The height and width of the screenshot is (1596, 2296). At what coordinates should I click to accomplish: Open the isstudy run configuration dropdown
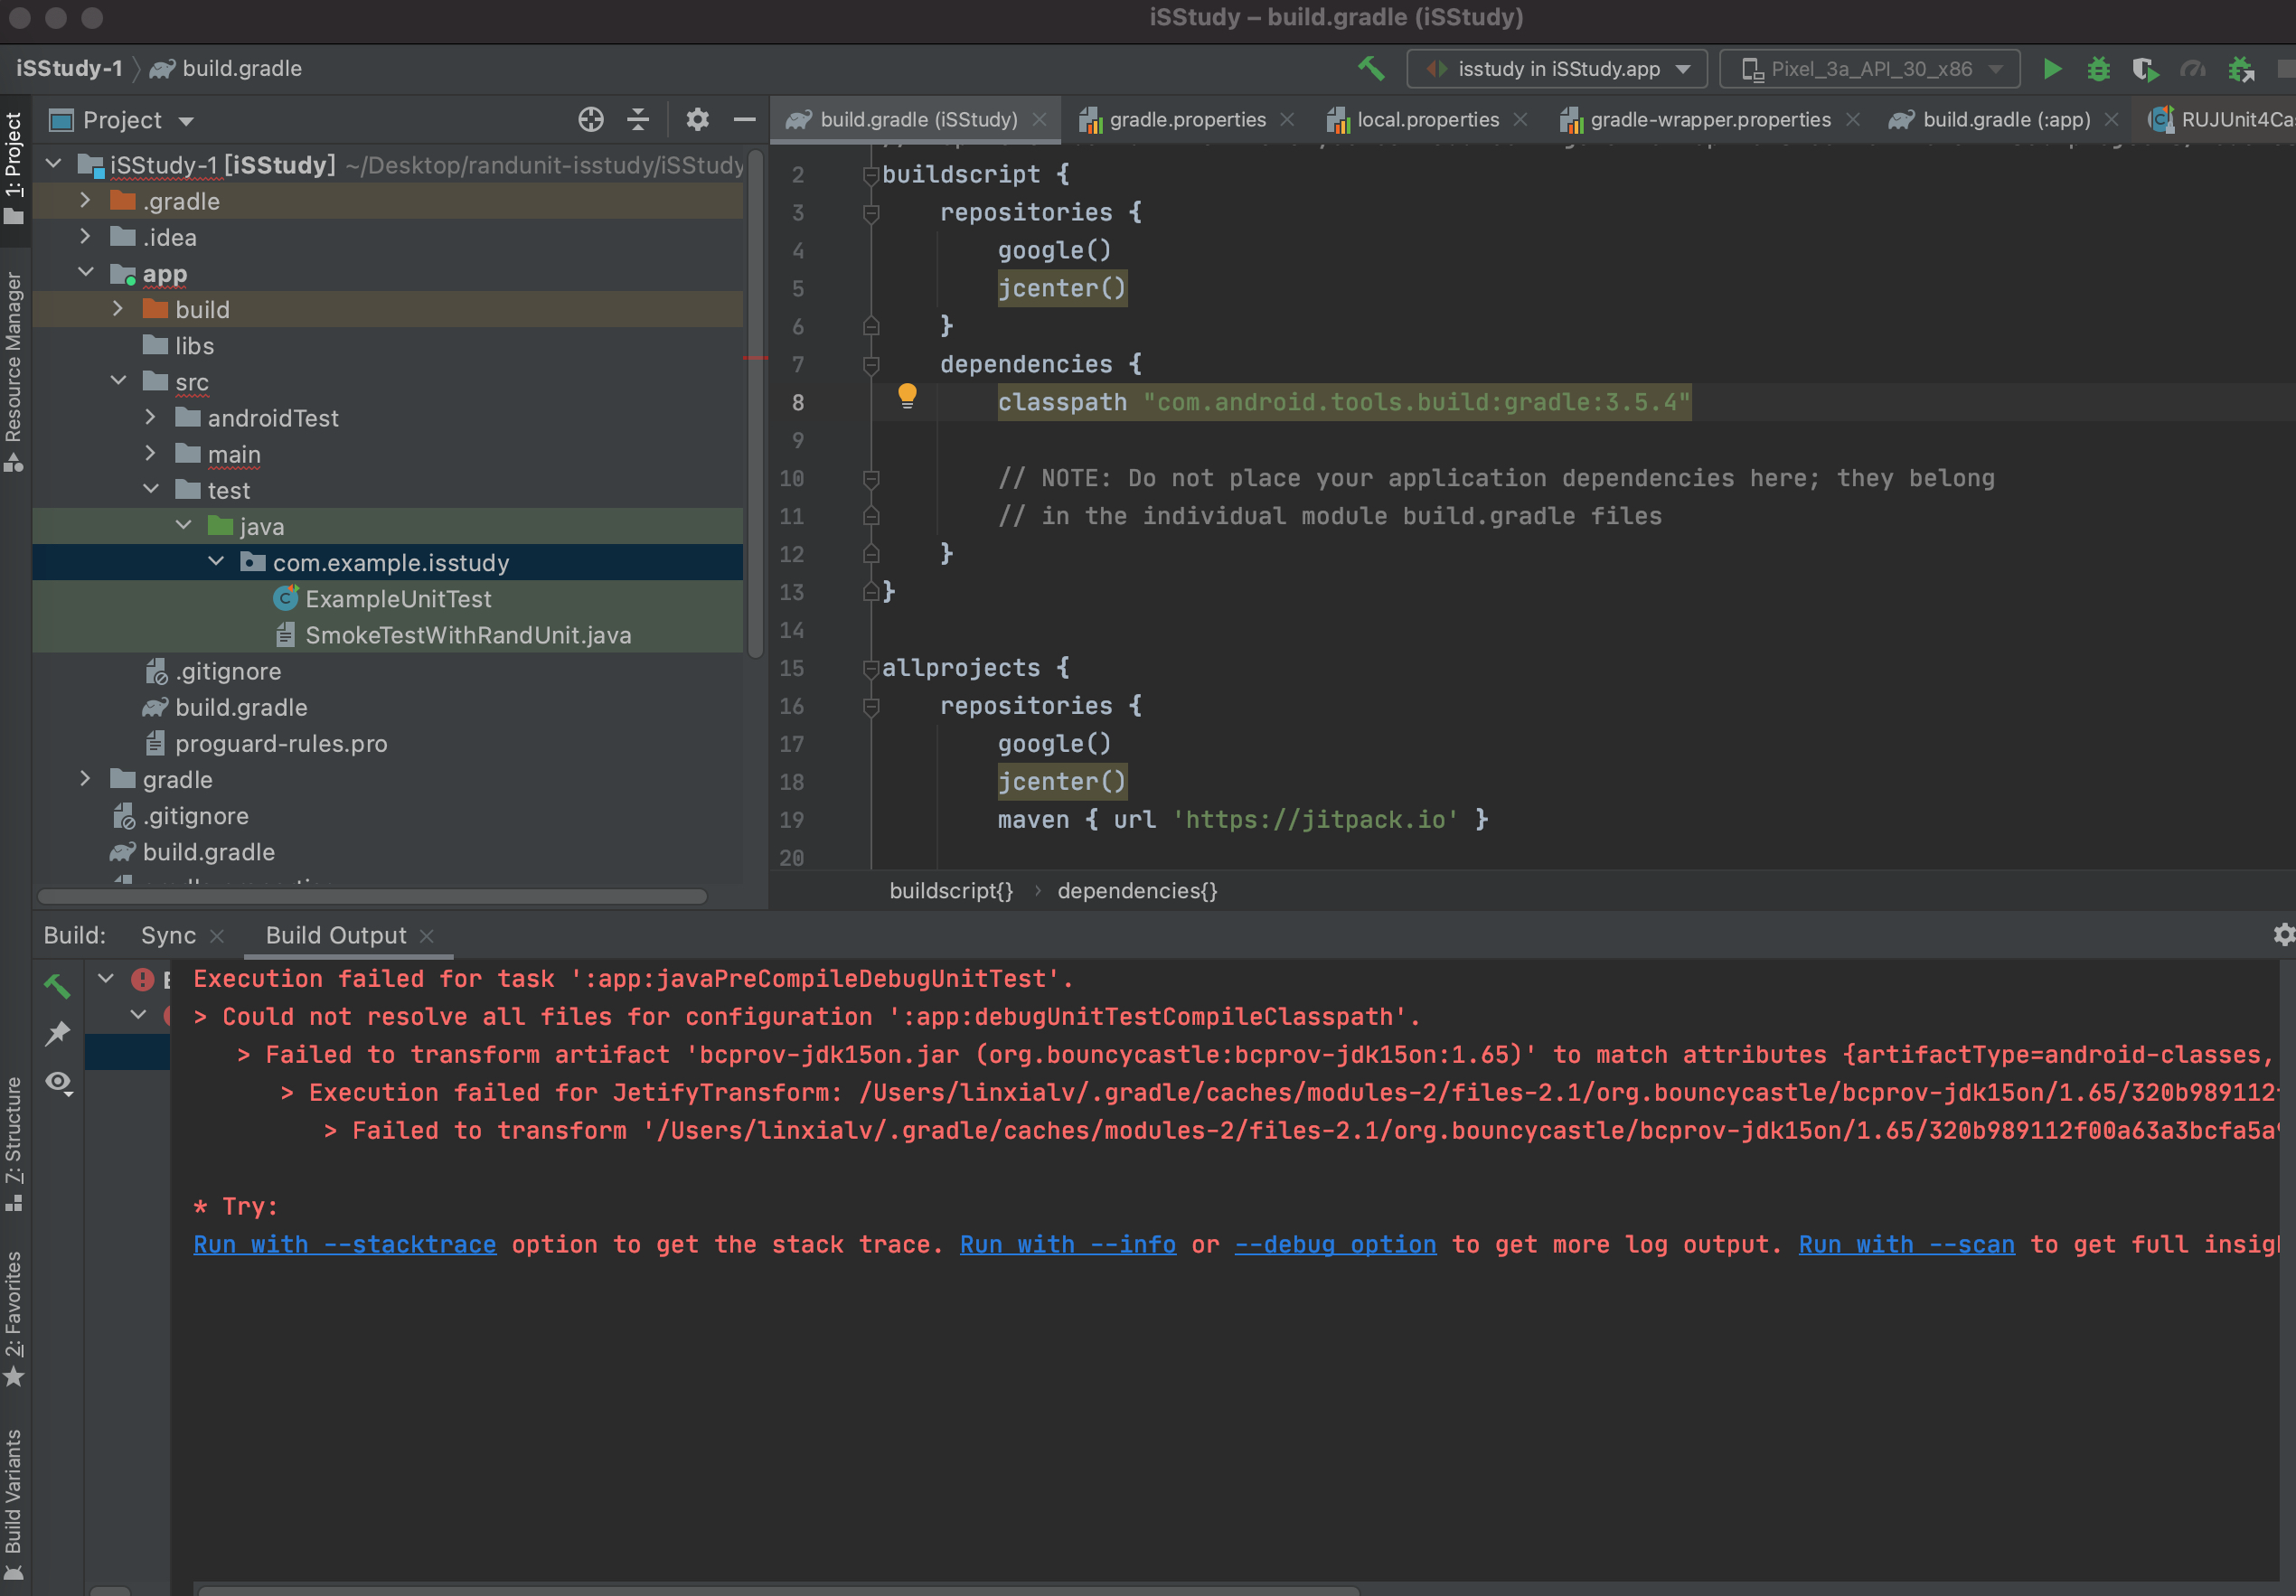coord(1557,69)
